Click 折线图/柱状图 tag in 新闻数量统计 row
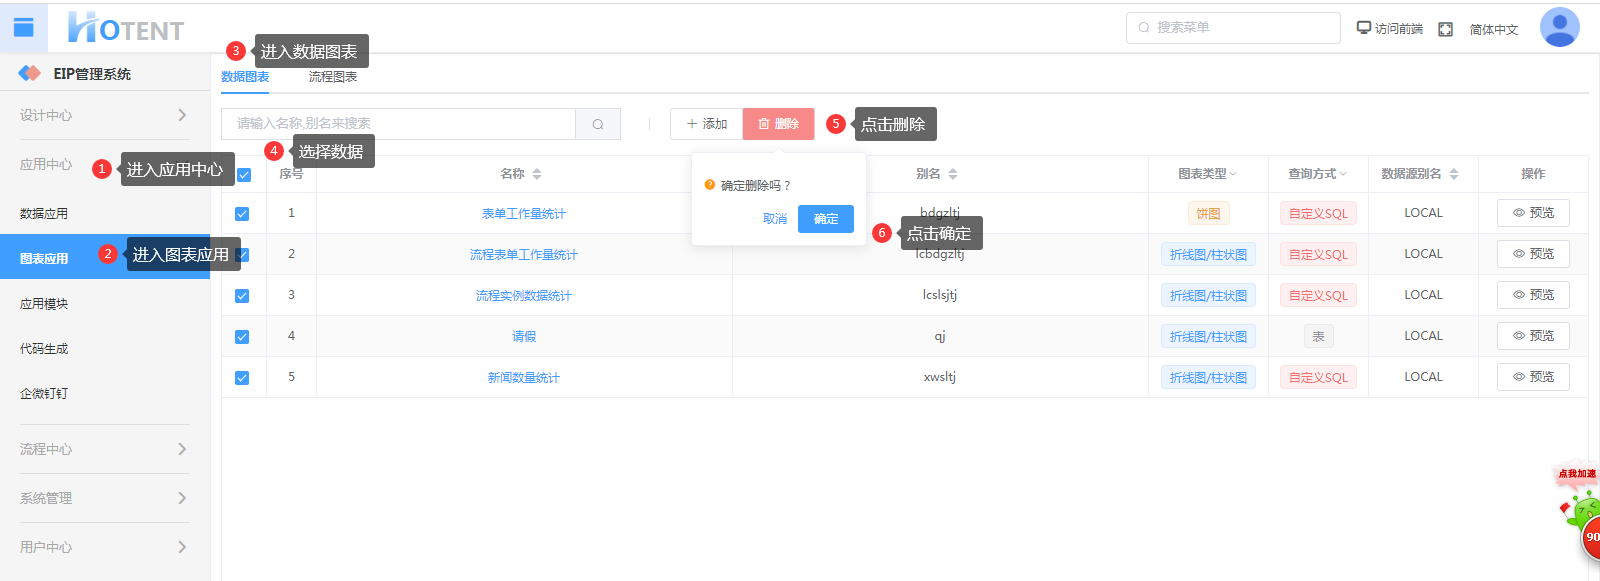 pos(1208,378)
